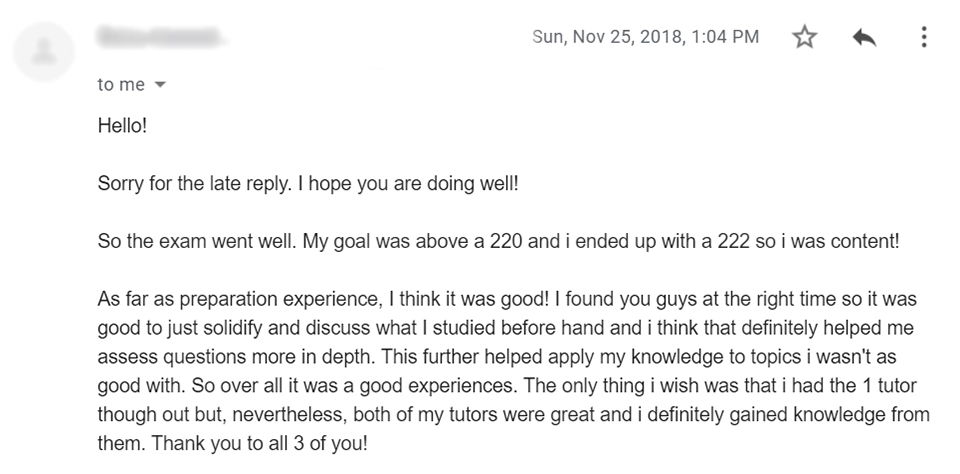
Task: Star this email message
Action: click(804, 37)
